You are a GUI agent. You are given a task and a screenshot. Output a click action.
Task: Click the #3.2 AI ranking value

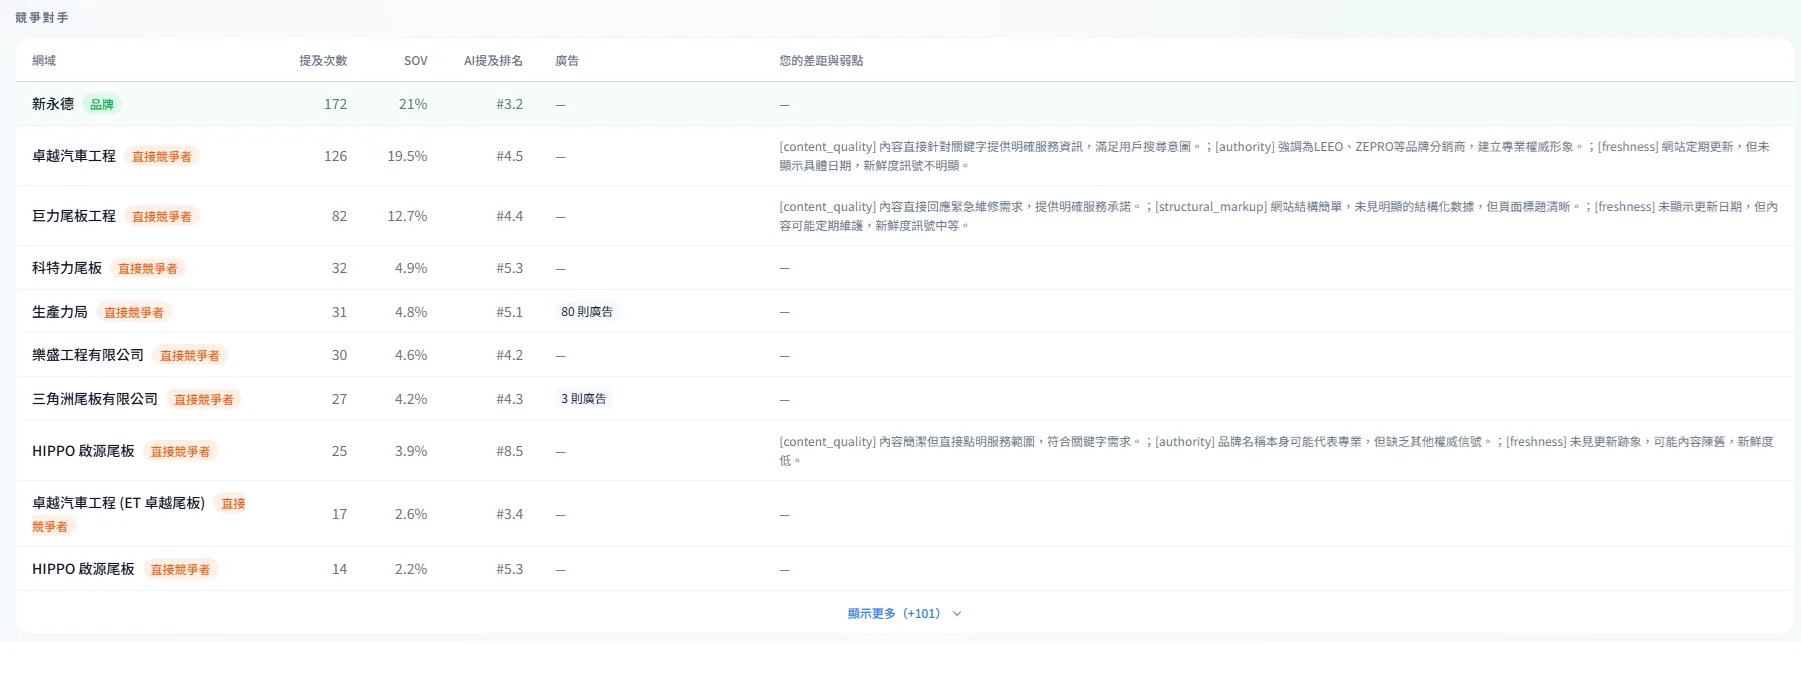[509, 104]
